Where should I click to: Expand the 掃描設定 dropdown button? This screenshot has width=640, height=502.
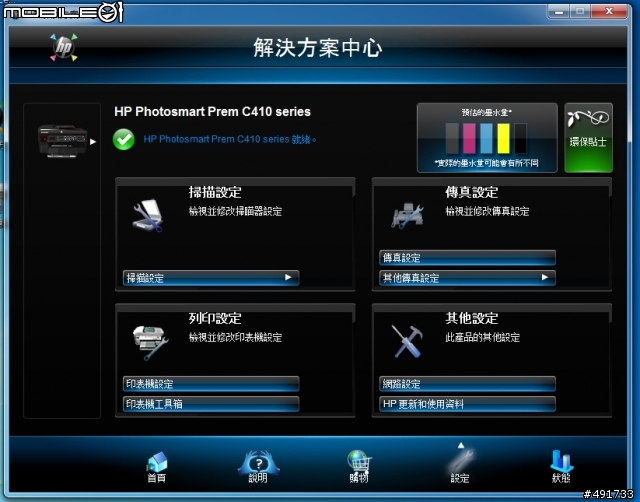coord(211,278)
